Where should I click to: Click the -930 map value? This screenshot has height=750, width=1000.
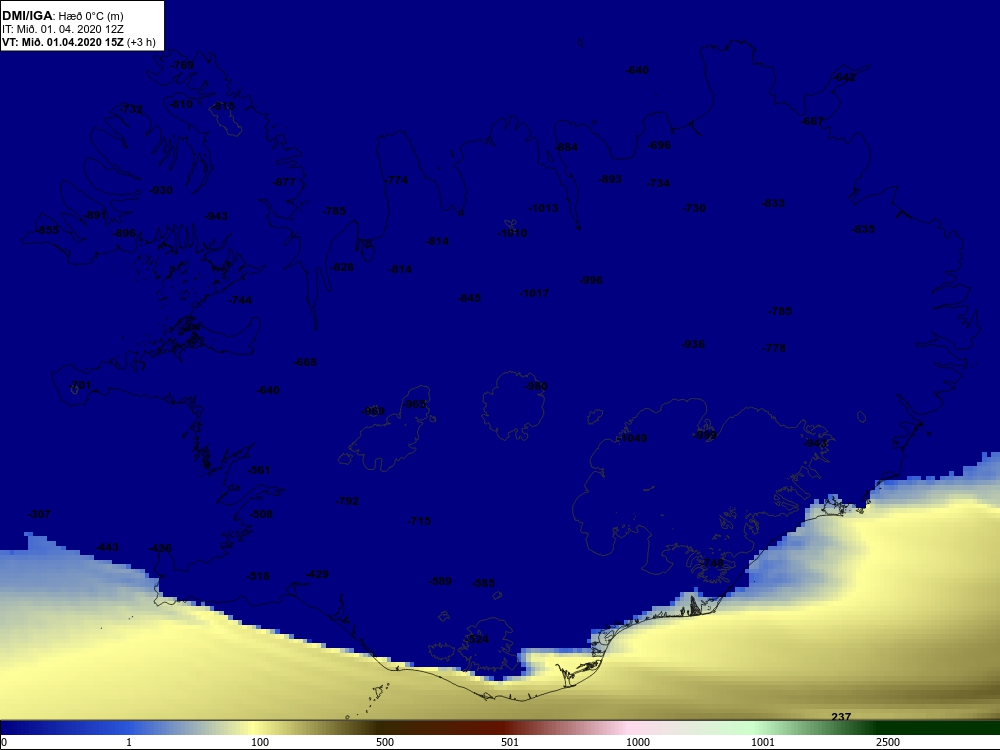pos(161,190)
